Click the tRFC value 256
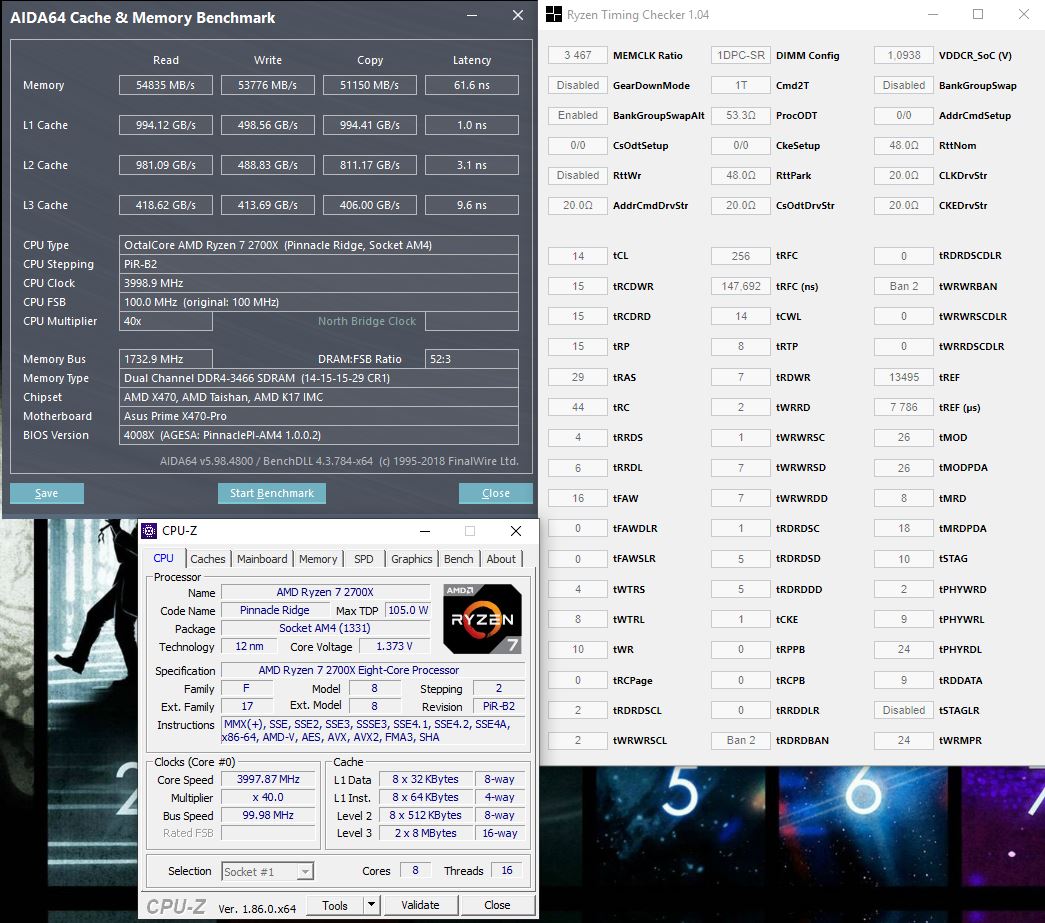Screen dimensions: 1045x923 point(740,256)
